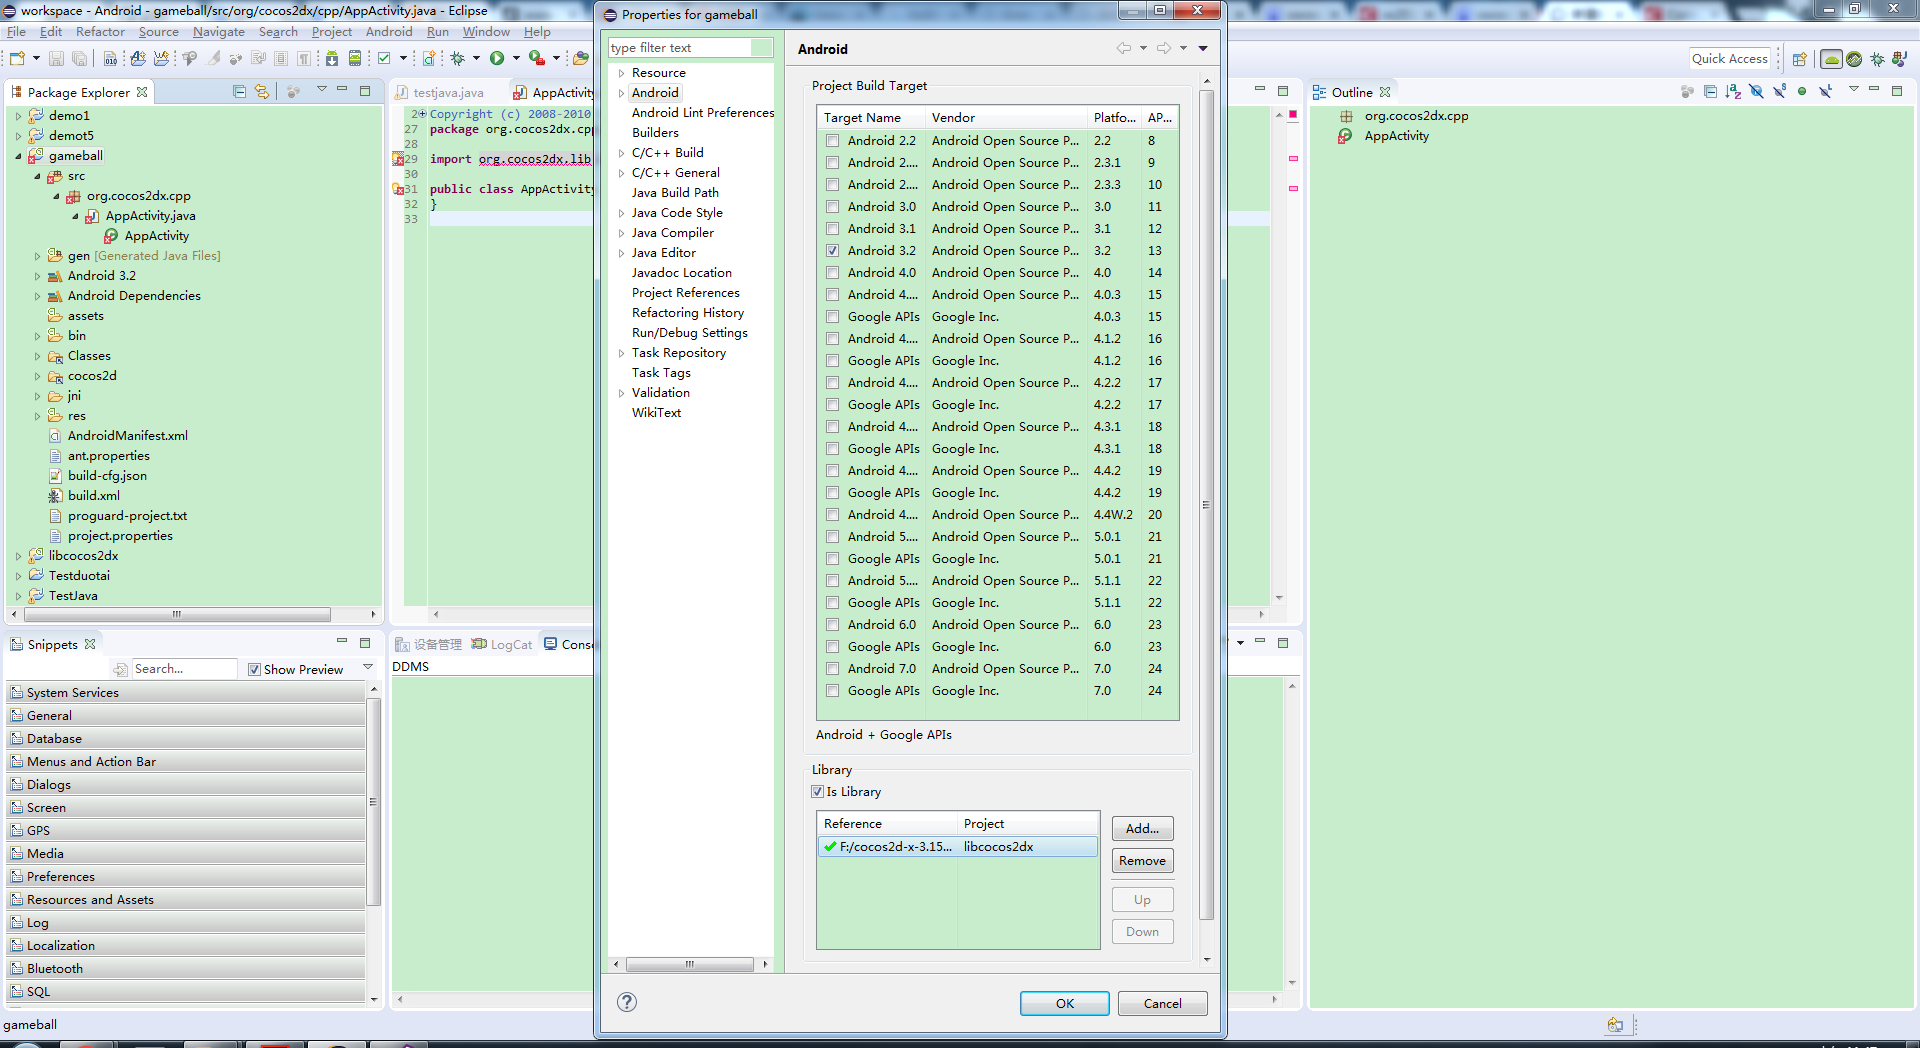Click the Open Perspective icon

point(1800,59)
